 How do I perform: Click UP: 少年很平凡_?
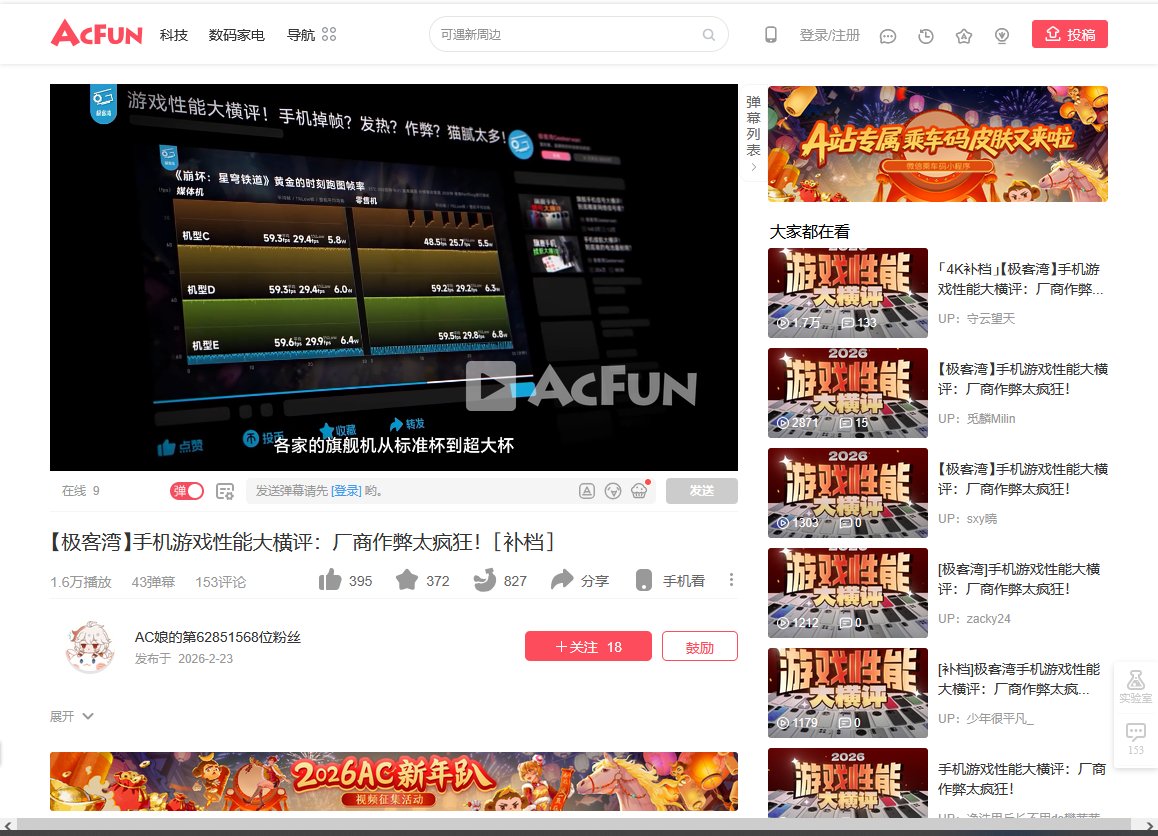986,719
